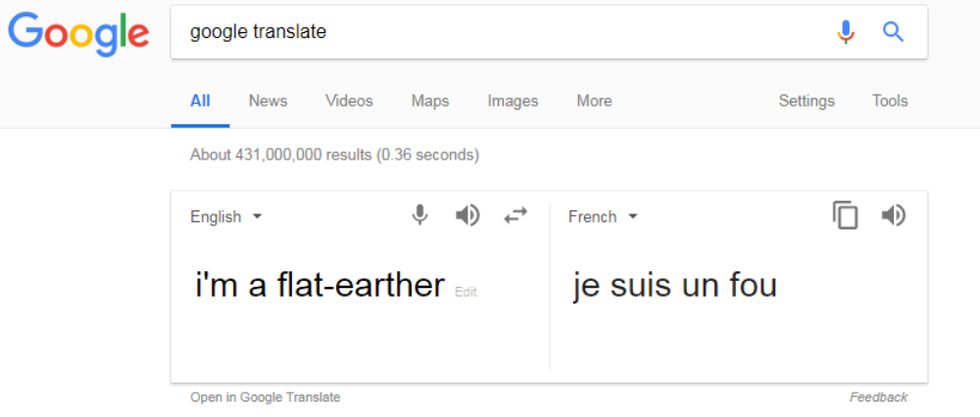Switch to the Images results tab
The height and width of the screenshot is (417, 980).
(513, 101)
